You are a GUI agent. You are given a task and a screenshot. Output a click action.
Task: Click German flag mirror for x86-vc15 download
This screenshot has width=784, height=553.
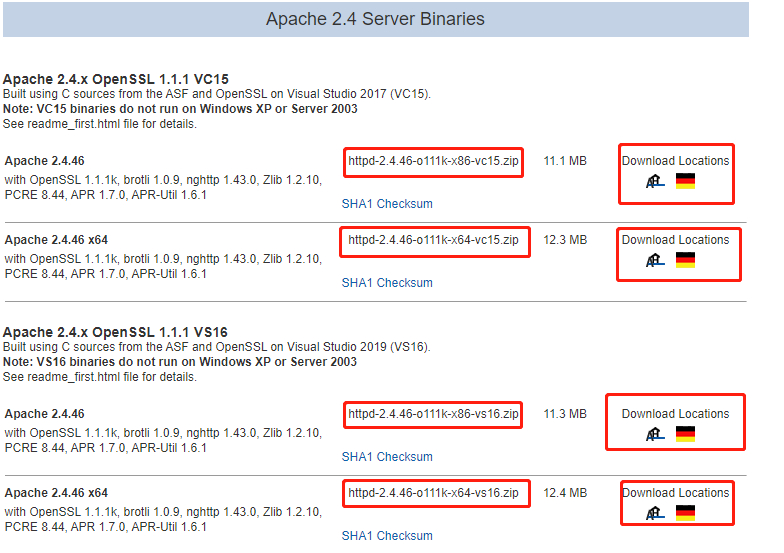click(x=685, y=181)
